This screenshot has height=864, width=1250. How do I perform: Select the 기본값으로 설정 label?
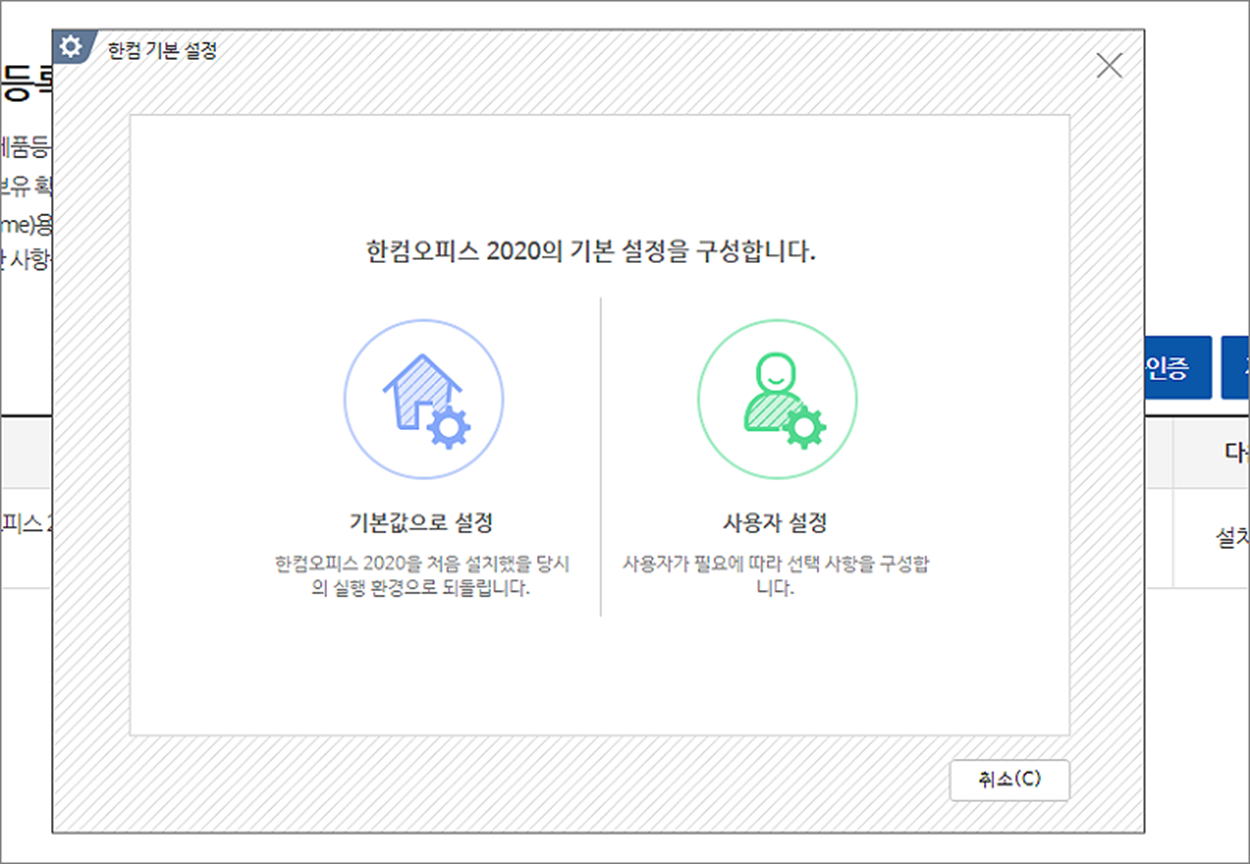422,522
